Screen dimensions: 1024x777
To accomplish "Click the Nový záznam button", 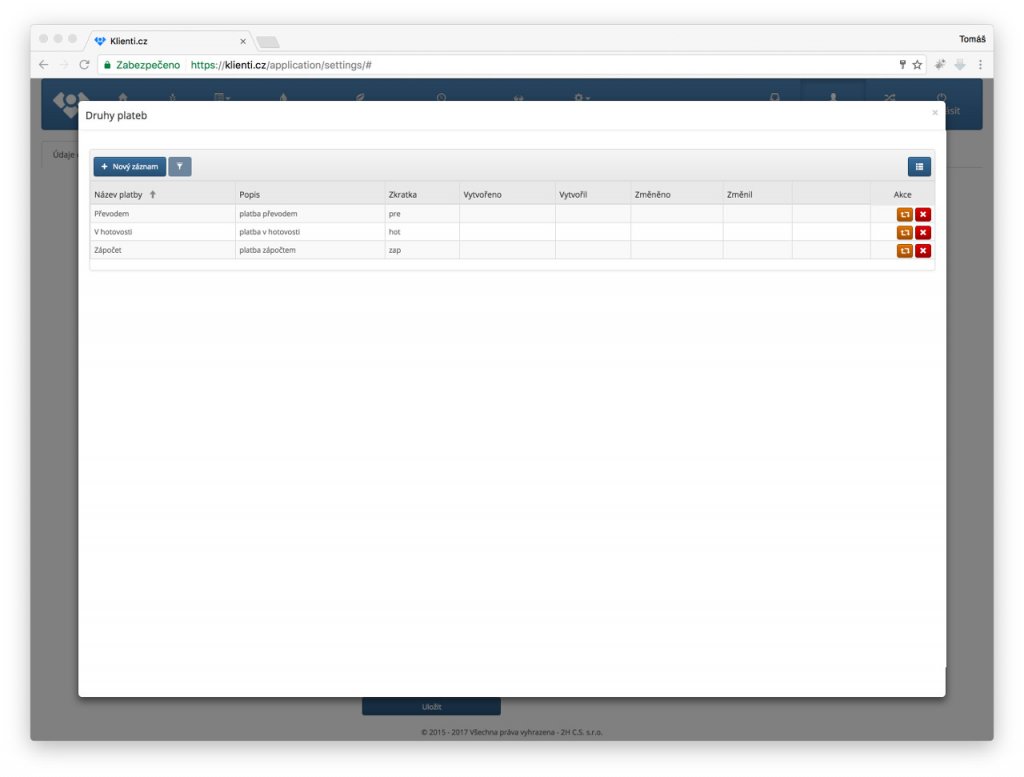I will click(130, 167).
